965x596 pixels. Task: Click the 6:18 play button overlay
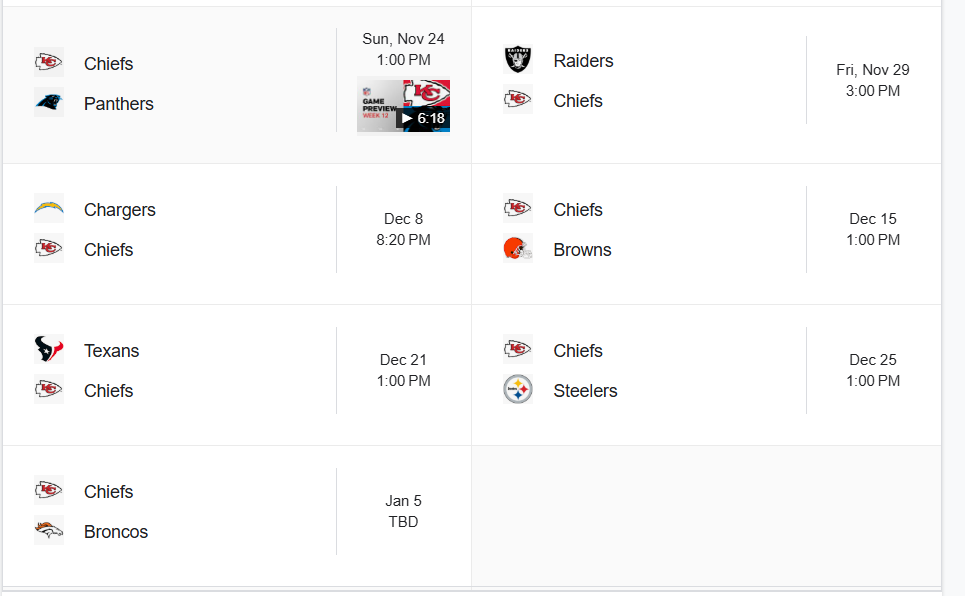[x=423, y=118]
